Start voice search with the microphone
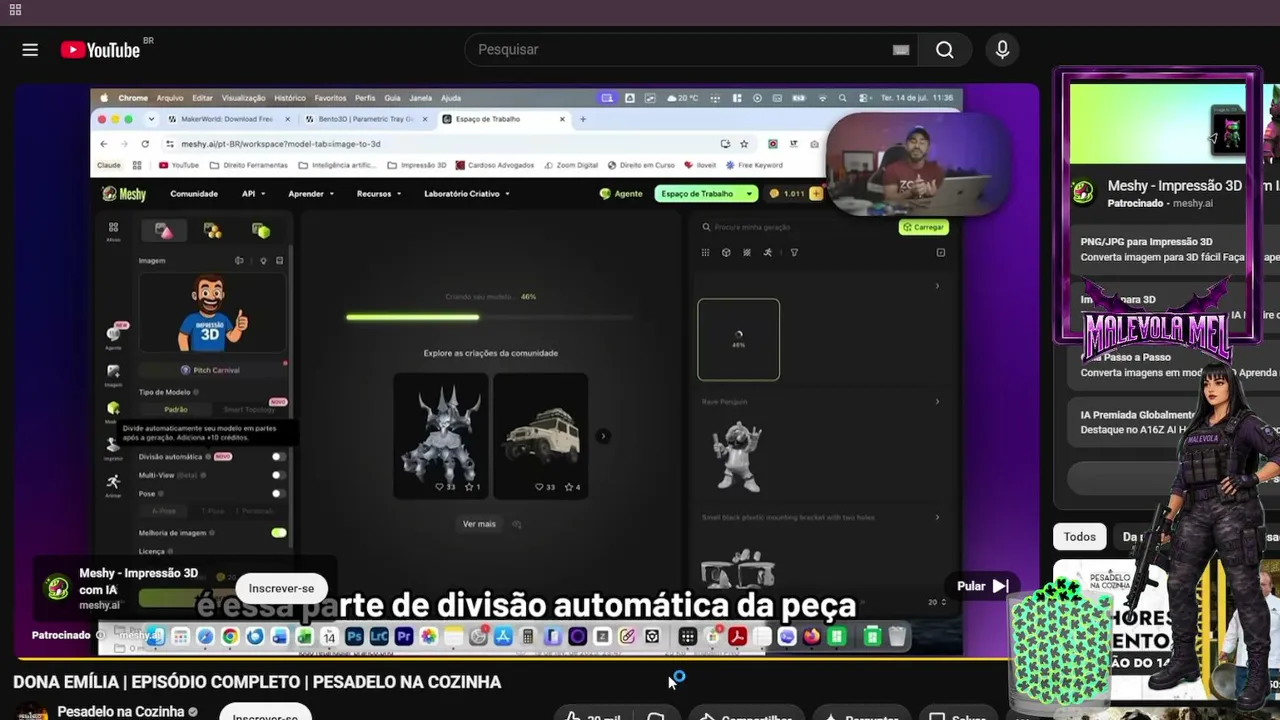The height and width of the screenshot is (720, 1280). point(1002,50)
